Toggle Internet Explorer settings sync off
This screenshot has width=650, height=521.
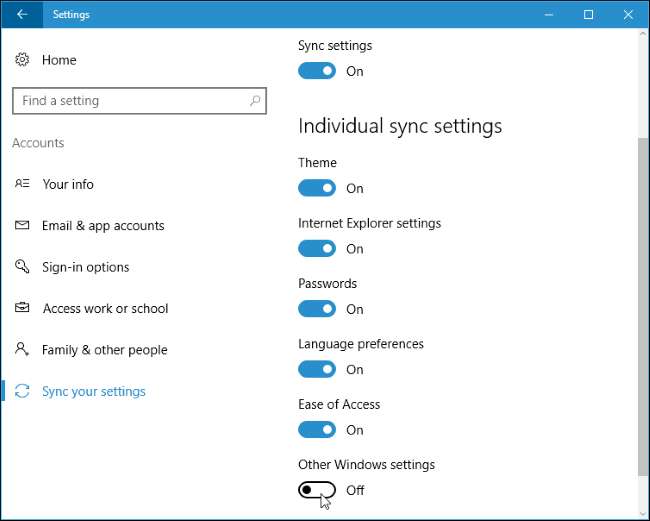click(317, 249)
